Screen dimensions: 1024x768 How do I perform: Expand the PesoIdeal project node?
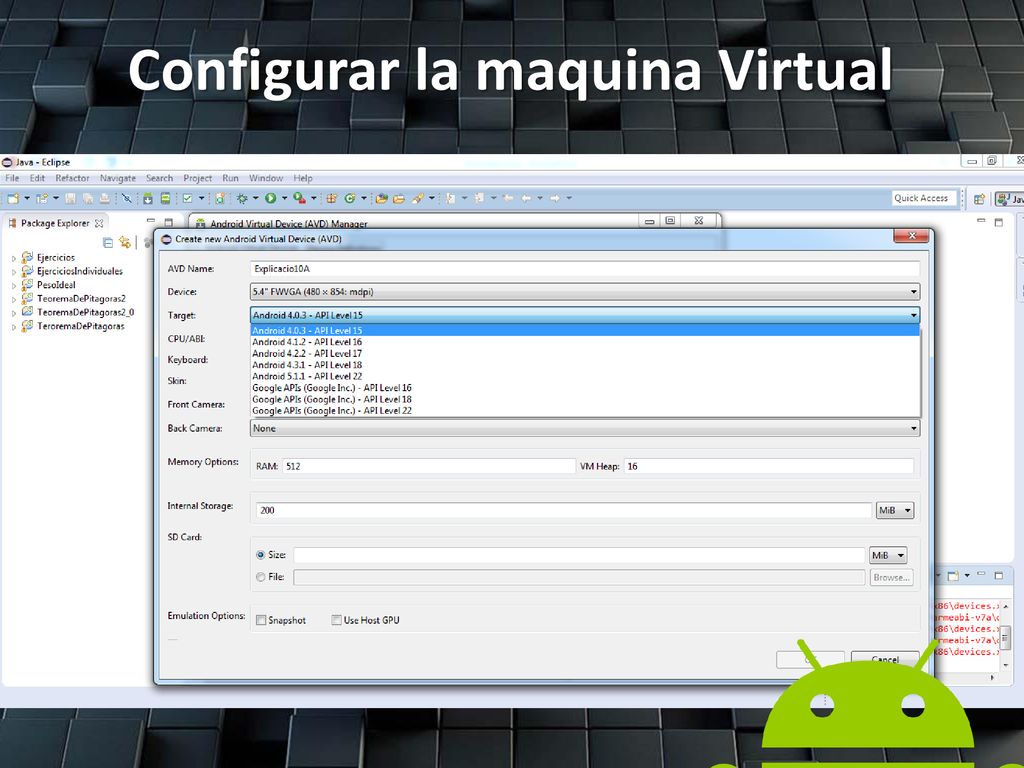[x=14, y=286]
